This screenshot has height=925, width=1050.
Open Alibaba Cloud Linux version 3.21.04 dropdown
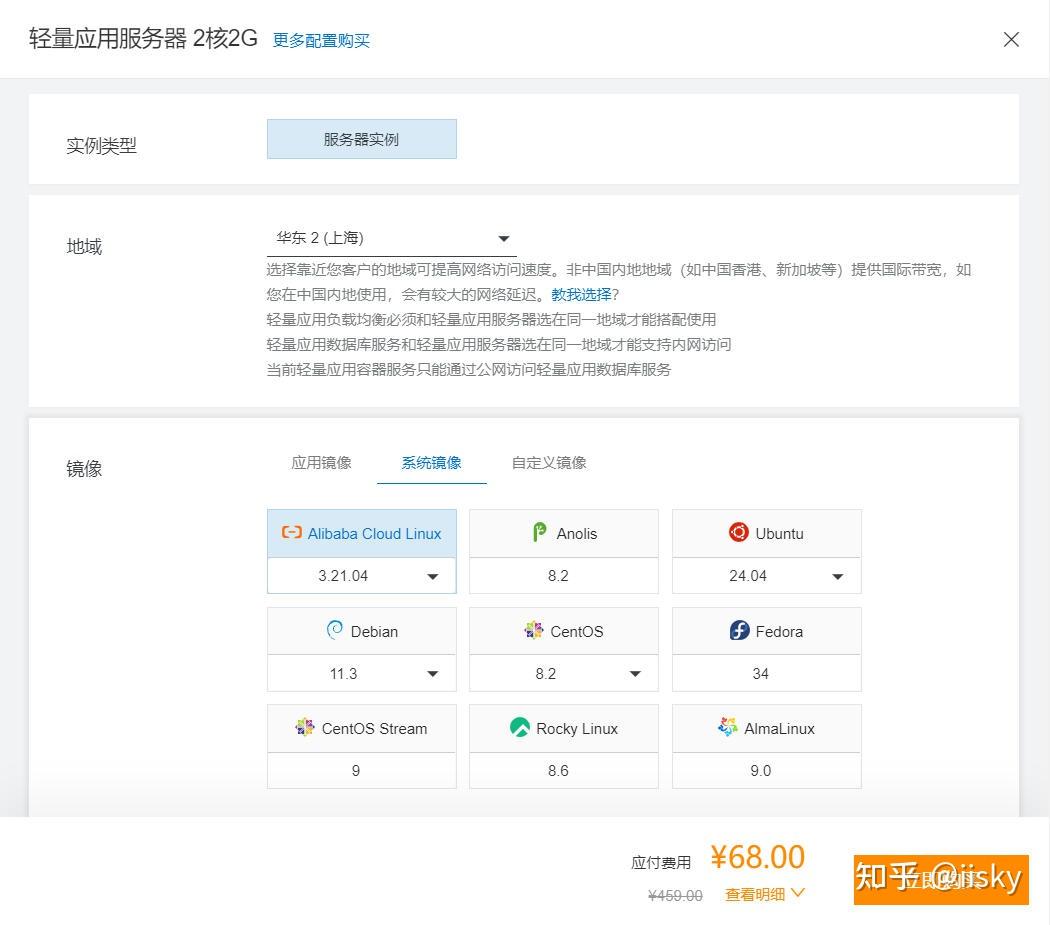pos(362,576)
